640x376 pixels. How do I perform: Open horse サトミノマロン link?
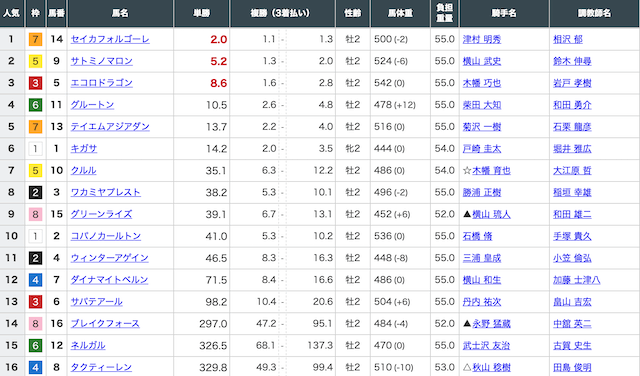coord(102,61)
